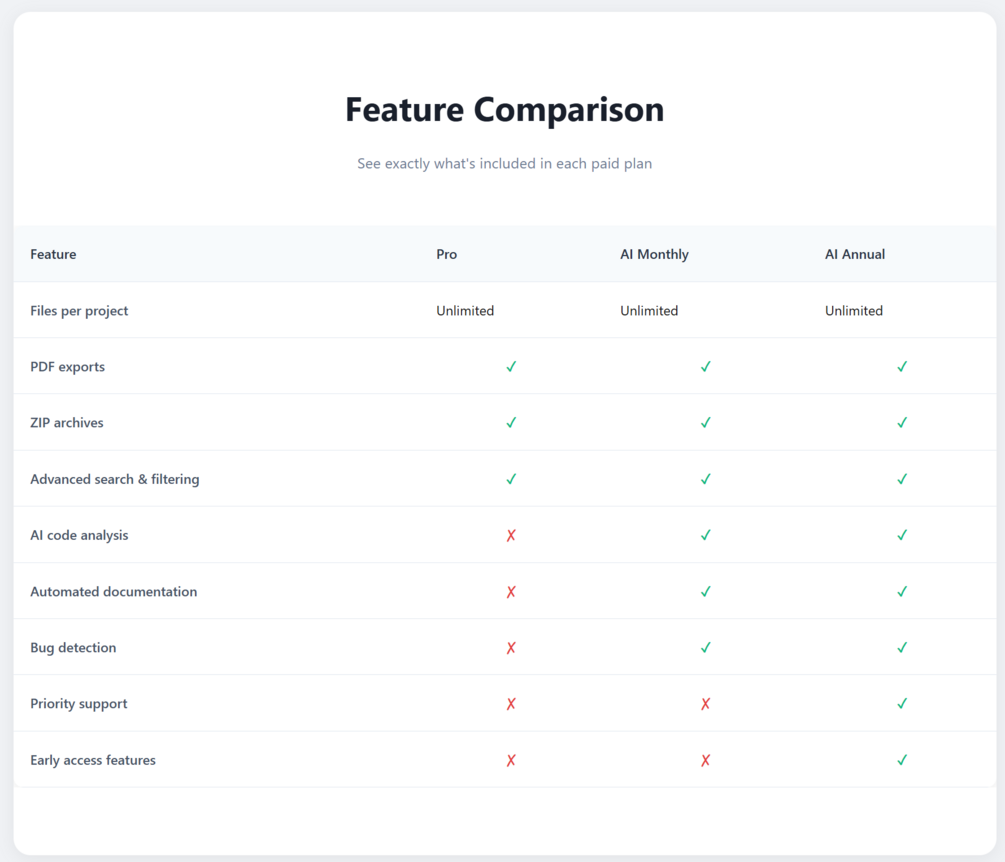The image size is (1005, 862).
Task: Click AI Monthly checkmark for ZIP archives
Action: click(x=705, y=423)
